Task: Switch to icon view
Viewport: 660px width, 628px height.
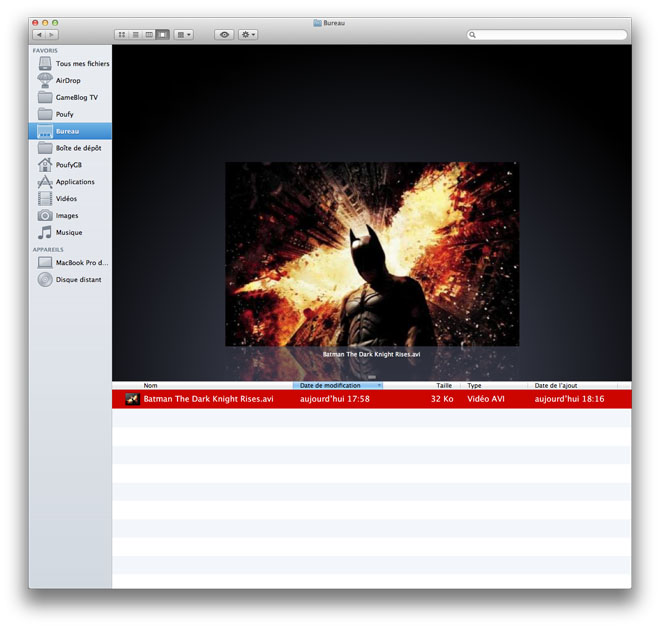Action: pos(121,35)
